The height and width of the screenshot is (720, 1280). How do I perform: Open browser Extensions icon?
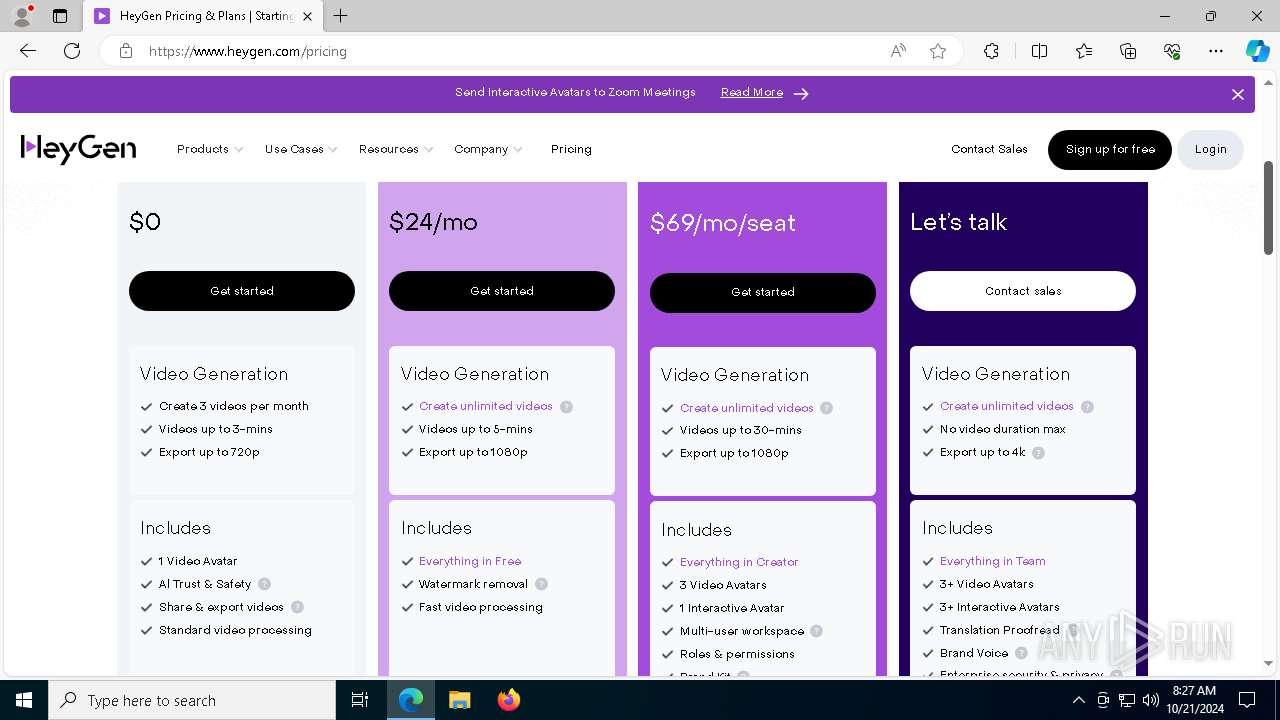[x=991, y=51]
